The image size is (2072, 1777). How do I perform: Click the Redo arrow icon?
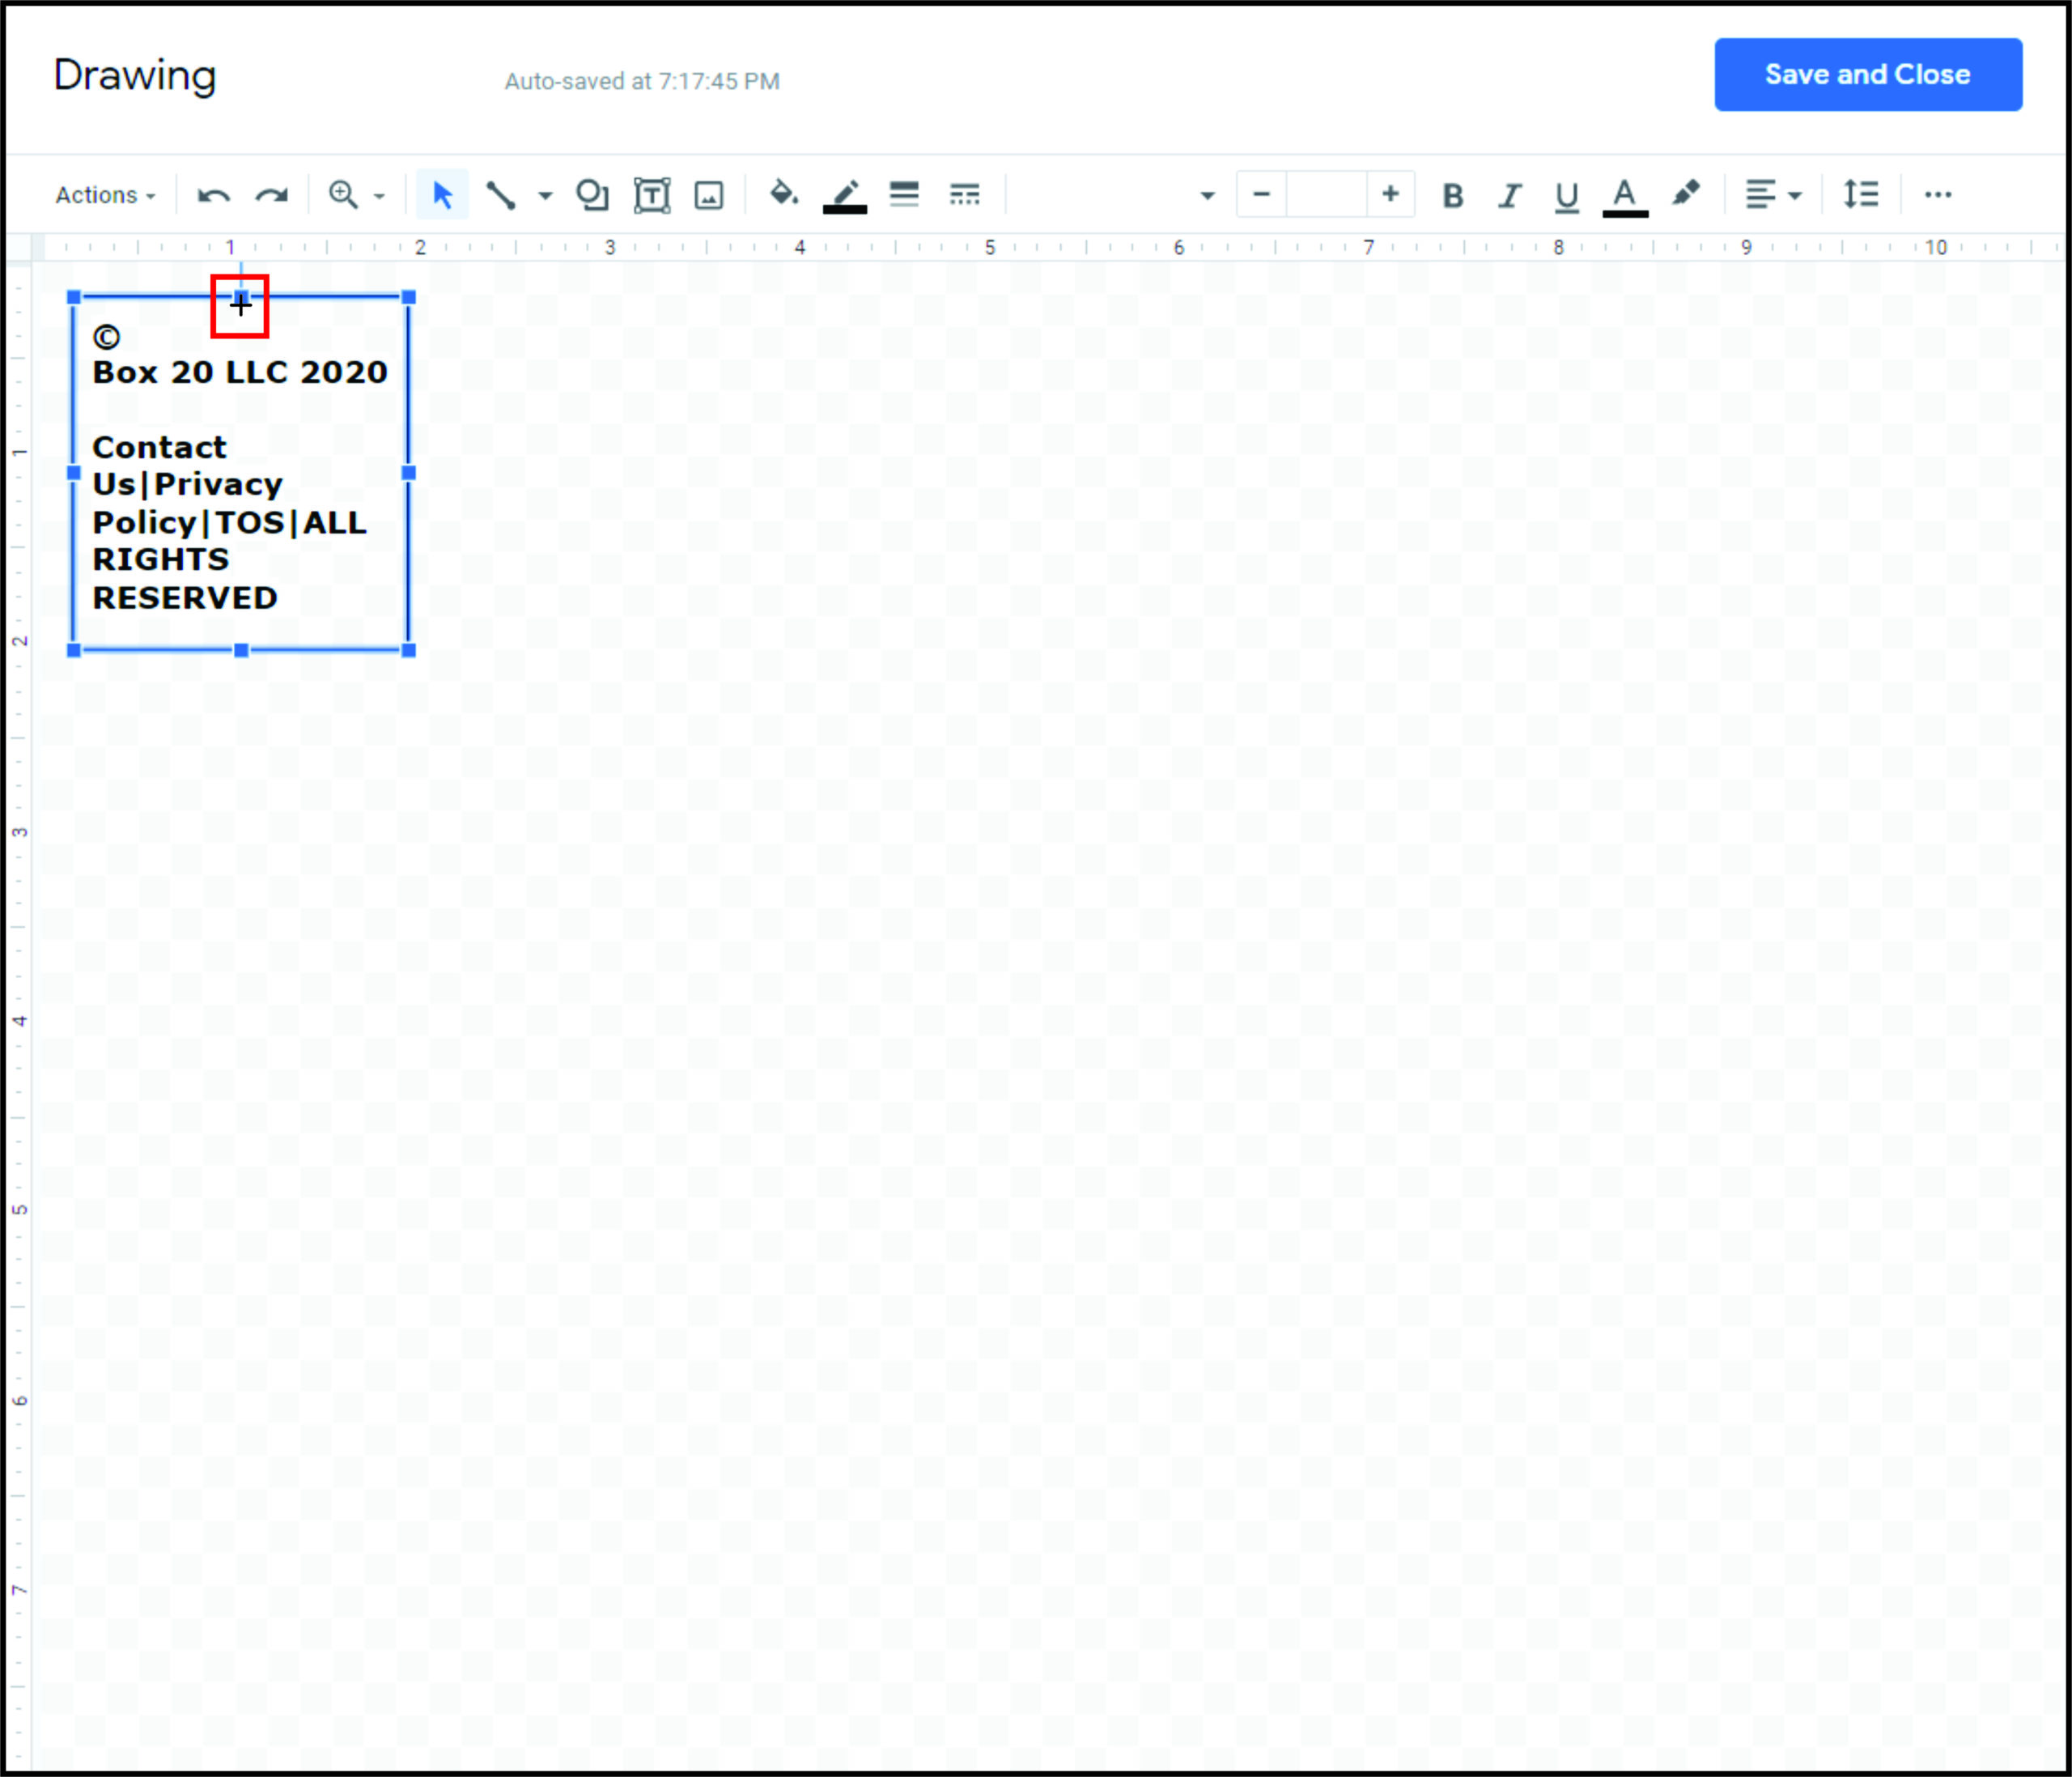(x=271, y=195)
